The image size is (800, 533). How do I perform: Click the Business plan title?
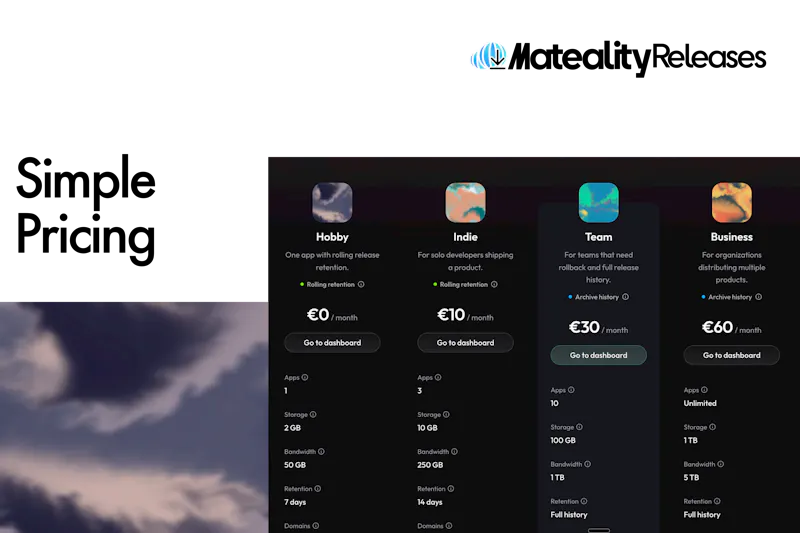(x=732, y=237)
